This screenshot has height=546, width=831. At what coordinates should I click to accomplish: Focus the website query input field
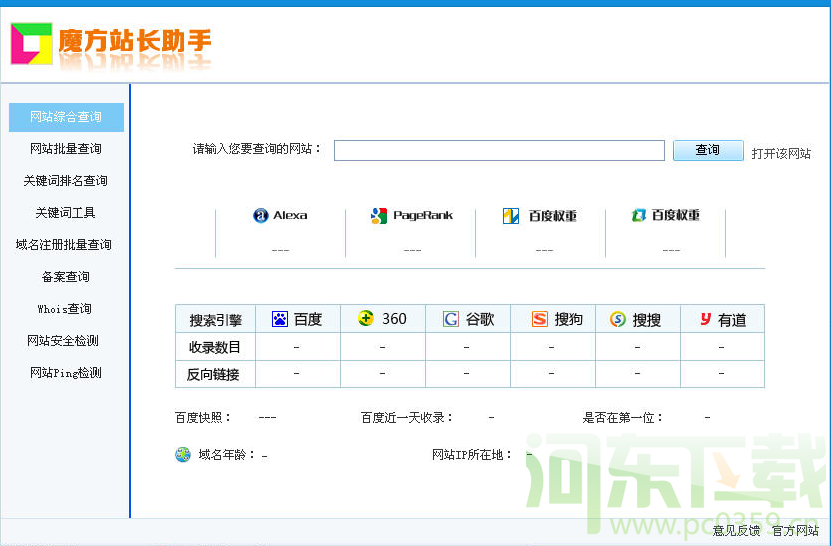pyautogui.click(x=499, y=151)
